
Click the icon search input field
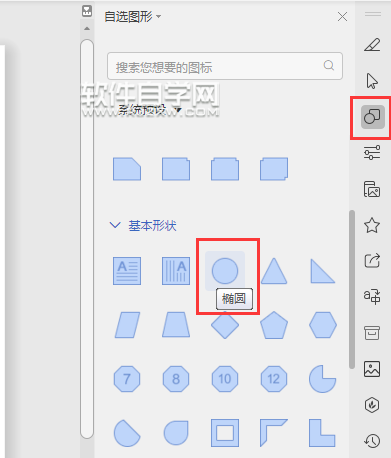(x=225, y=66)
